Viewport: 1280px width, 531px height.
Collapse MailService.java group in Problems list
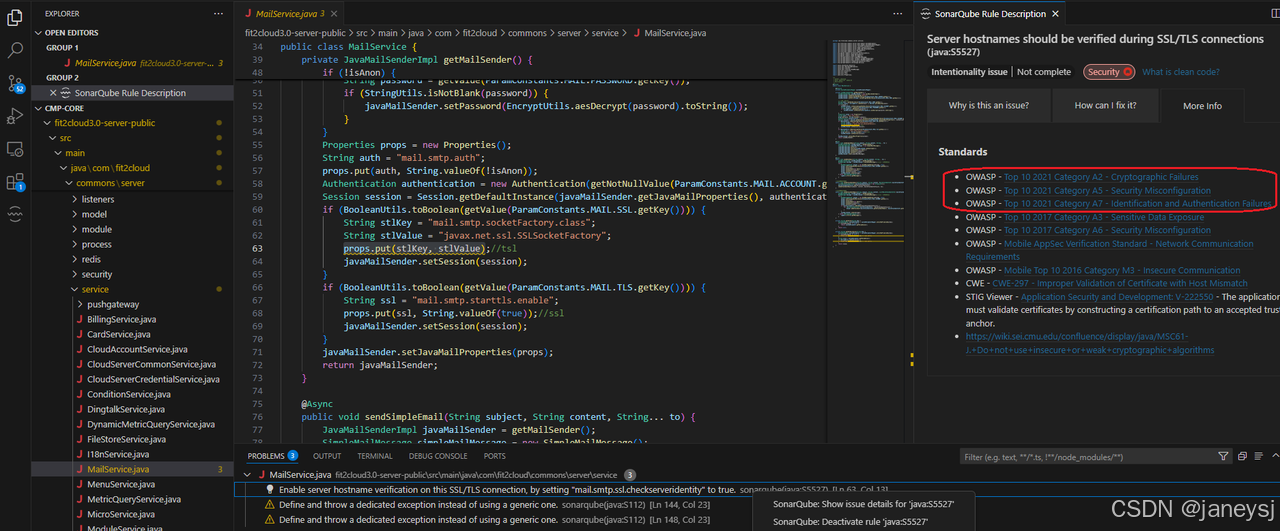[248, 475]
